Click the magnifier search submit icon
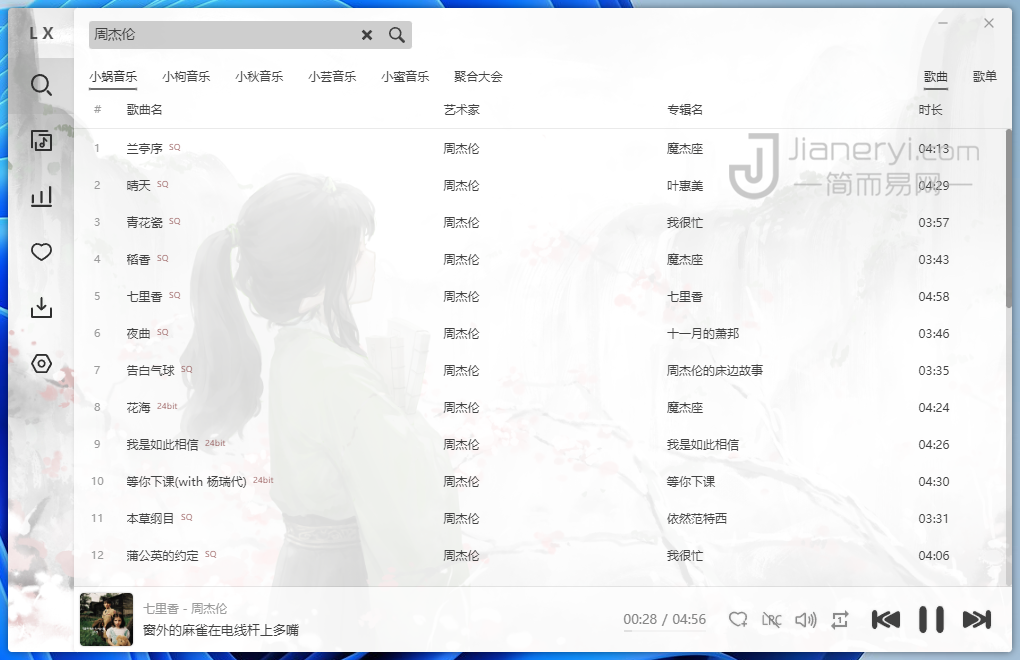This screenshot has width=1020, height=660. (397, 35)
